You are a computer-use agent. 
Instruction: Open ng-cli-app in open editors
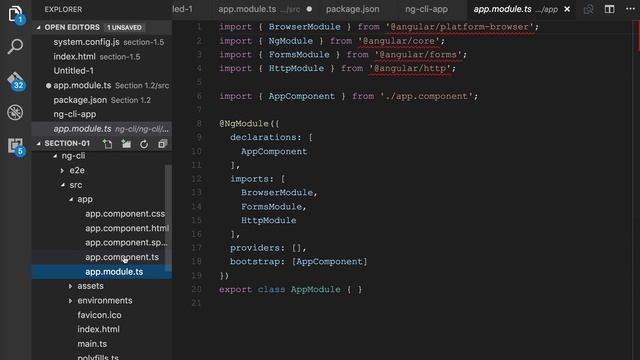tap(102, 114)
